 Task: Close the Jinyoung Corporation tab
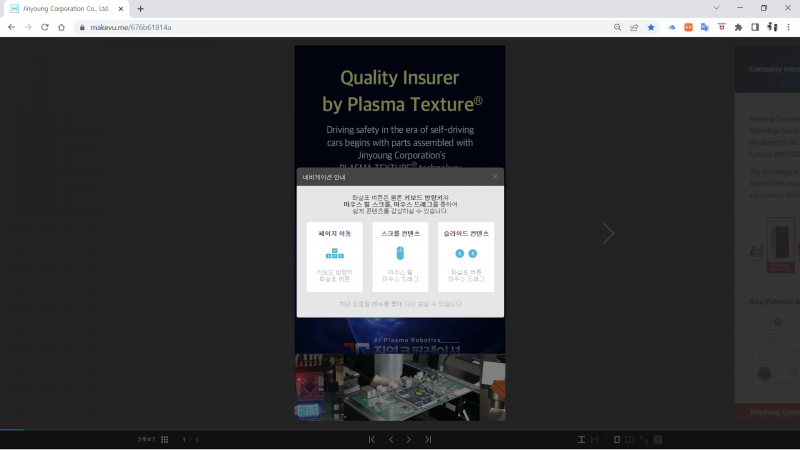(x=121, y=9)
